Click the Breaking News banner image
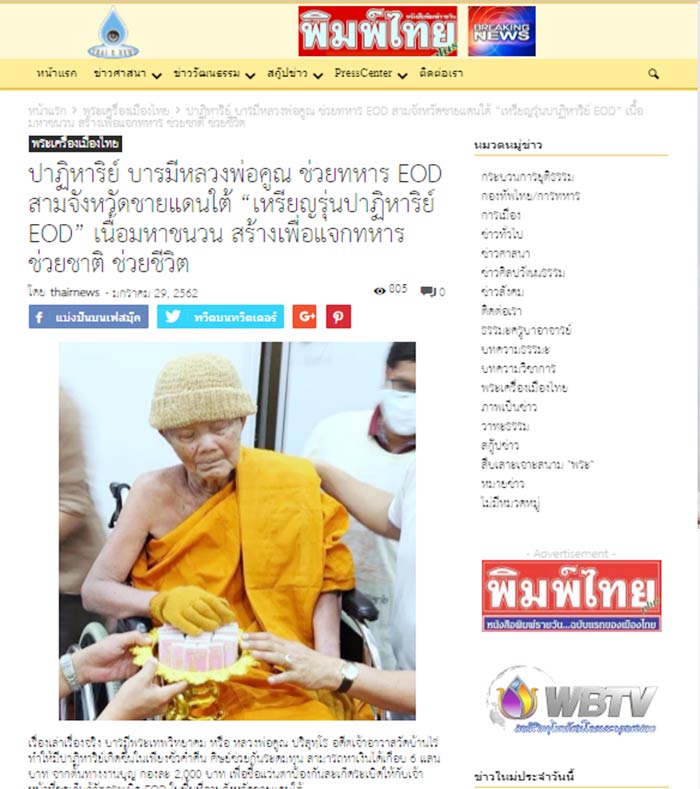 point(502,31)
